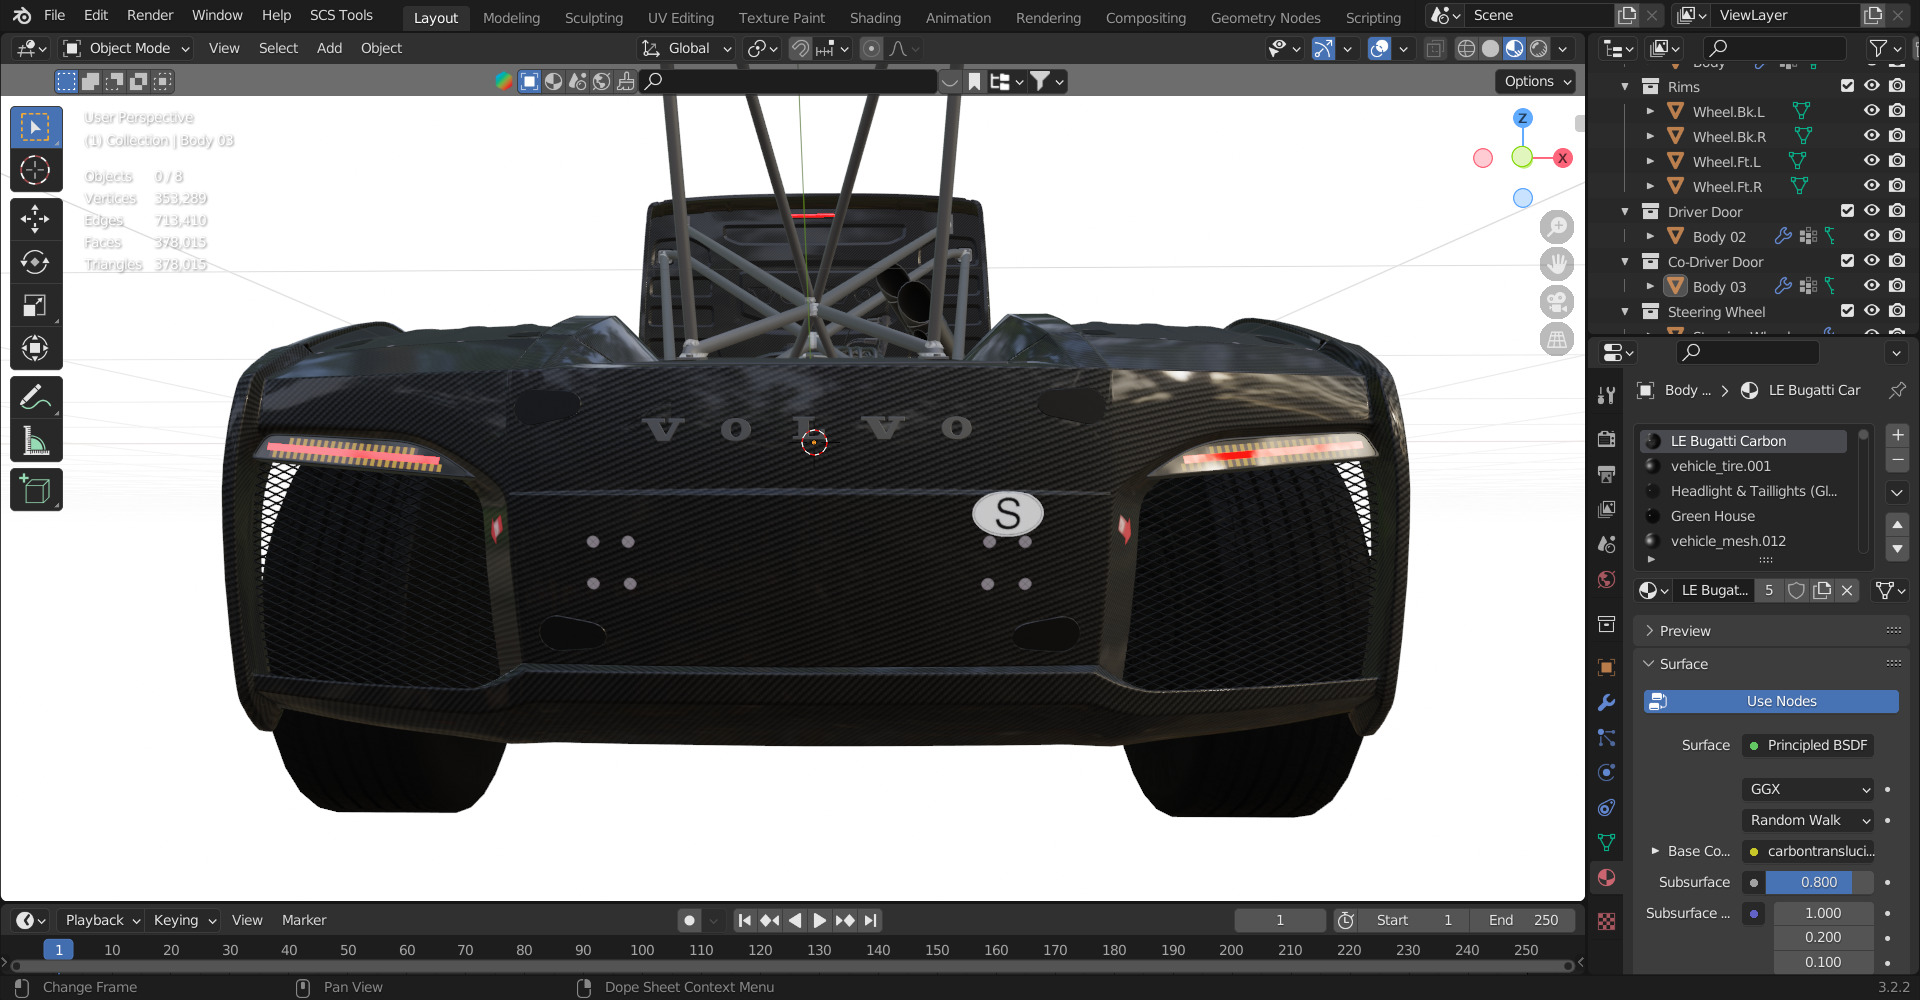Activate the 3D Cursor tool

[35, 170]
